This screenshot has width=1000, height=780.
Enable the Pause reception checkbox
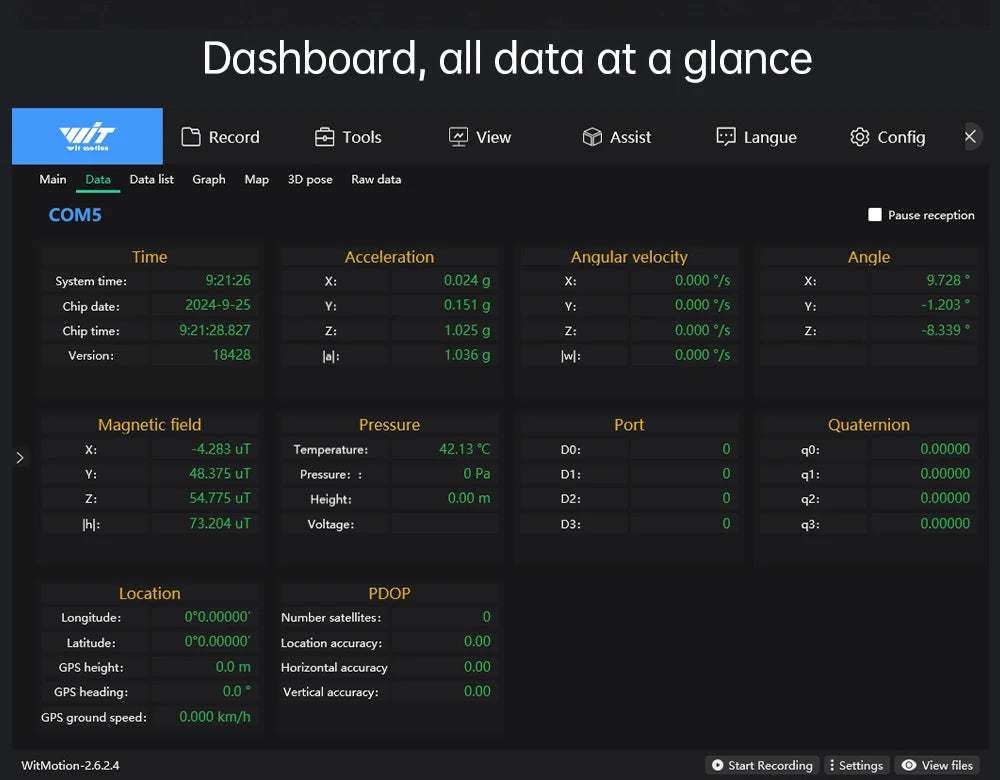coord(875,215)
